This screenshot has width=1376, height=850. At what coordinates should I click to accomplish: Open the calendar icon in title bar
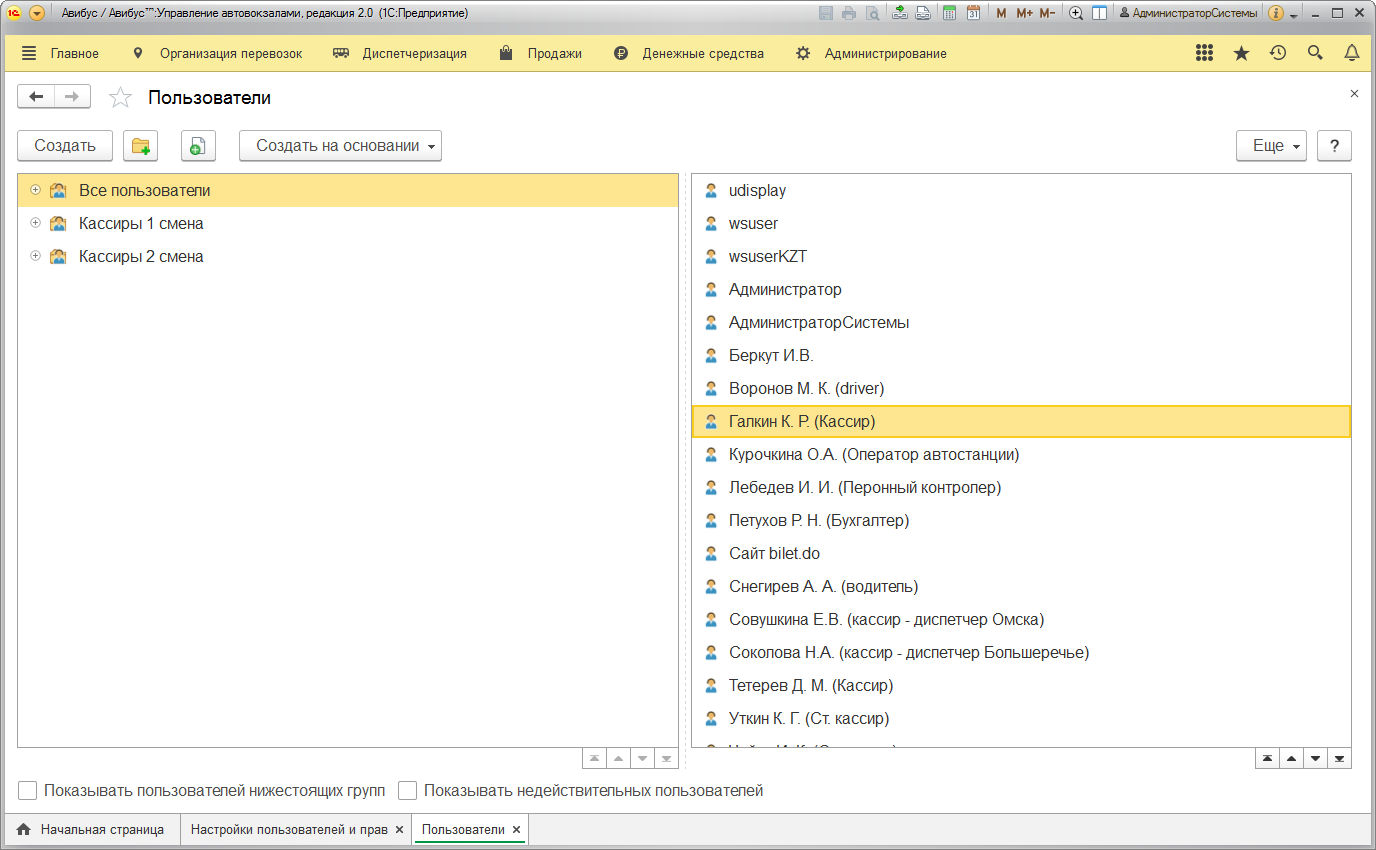click(973, 13)
